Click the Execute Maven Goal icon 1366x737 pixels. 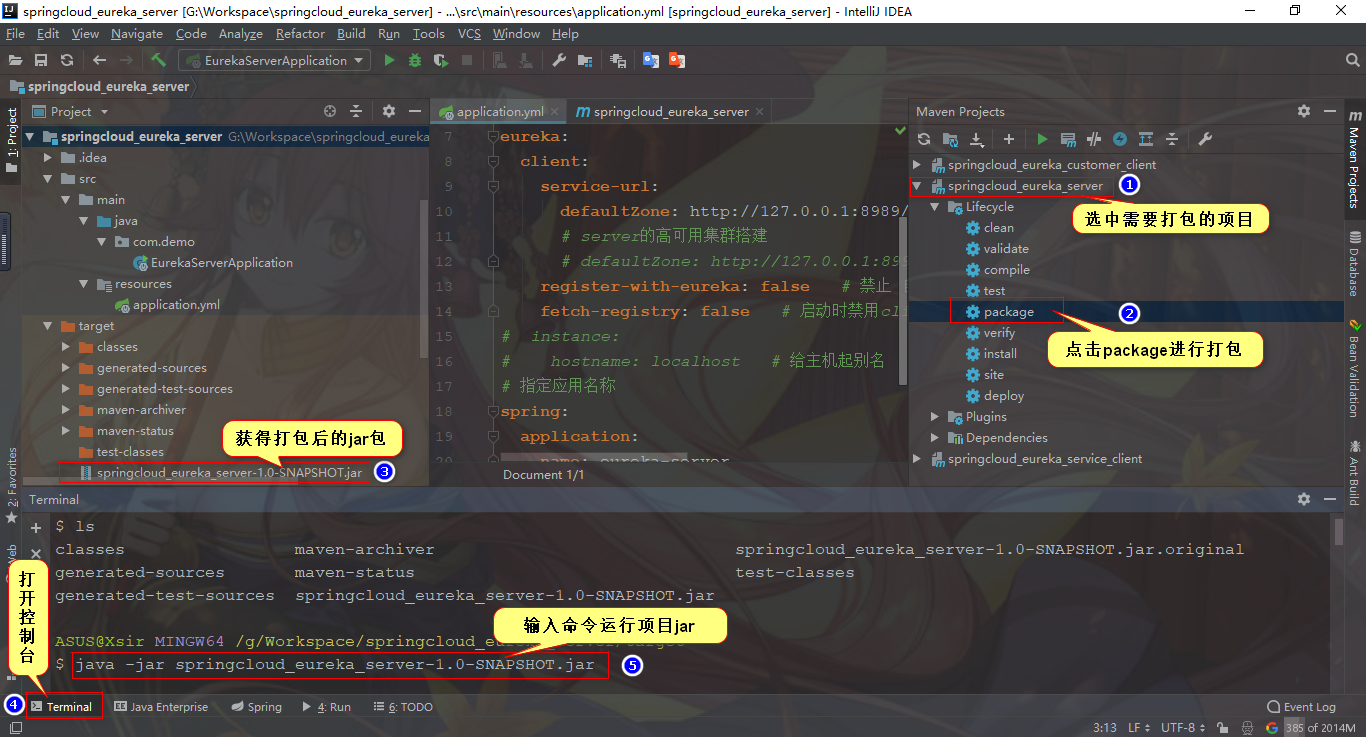[x=1068, y=139]
